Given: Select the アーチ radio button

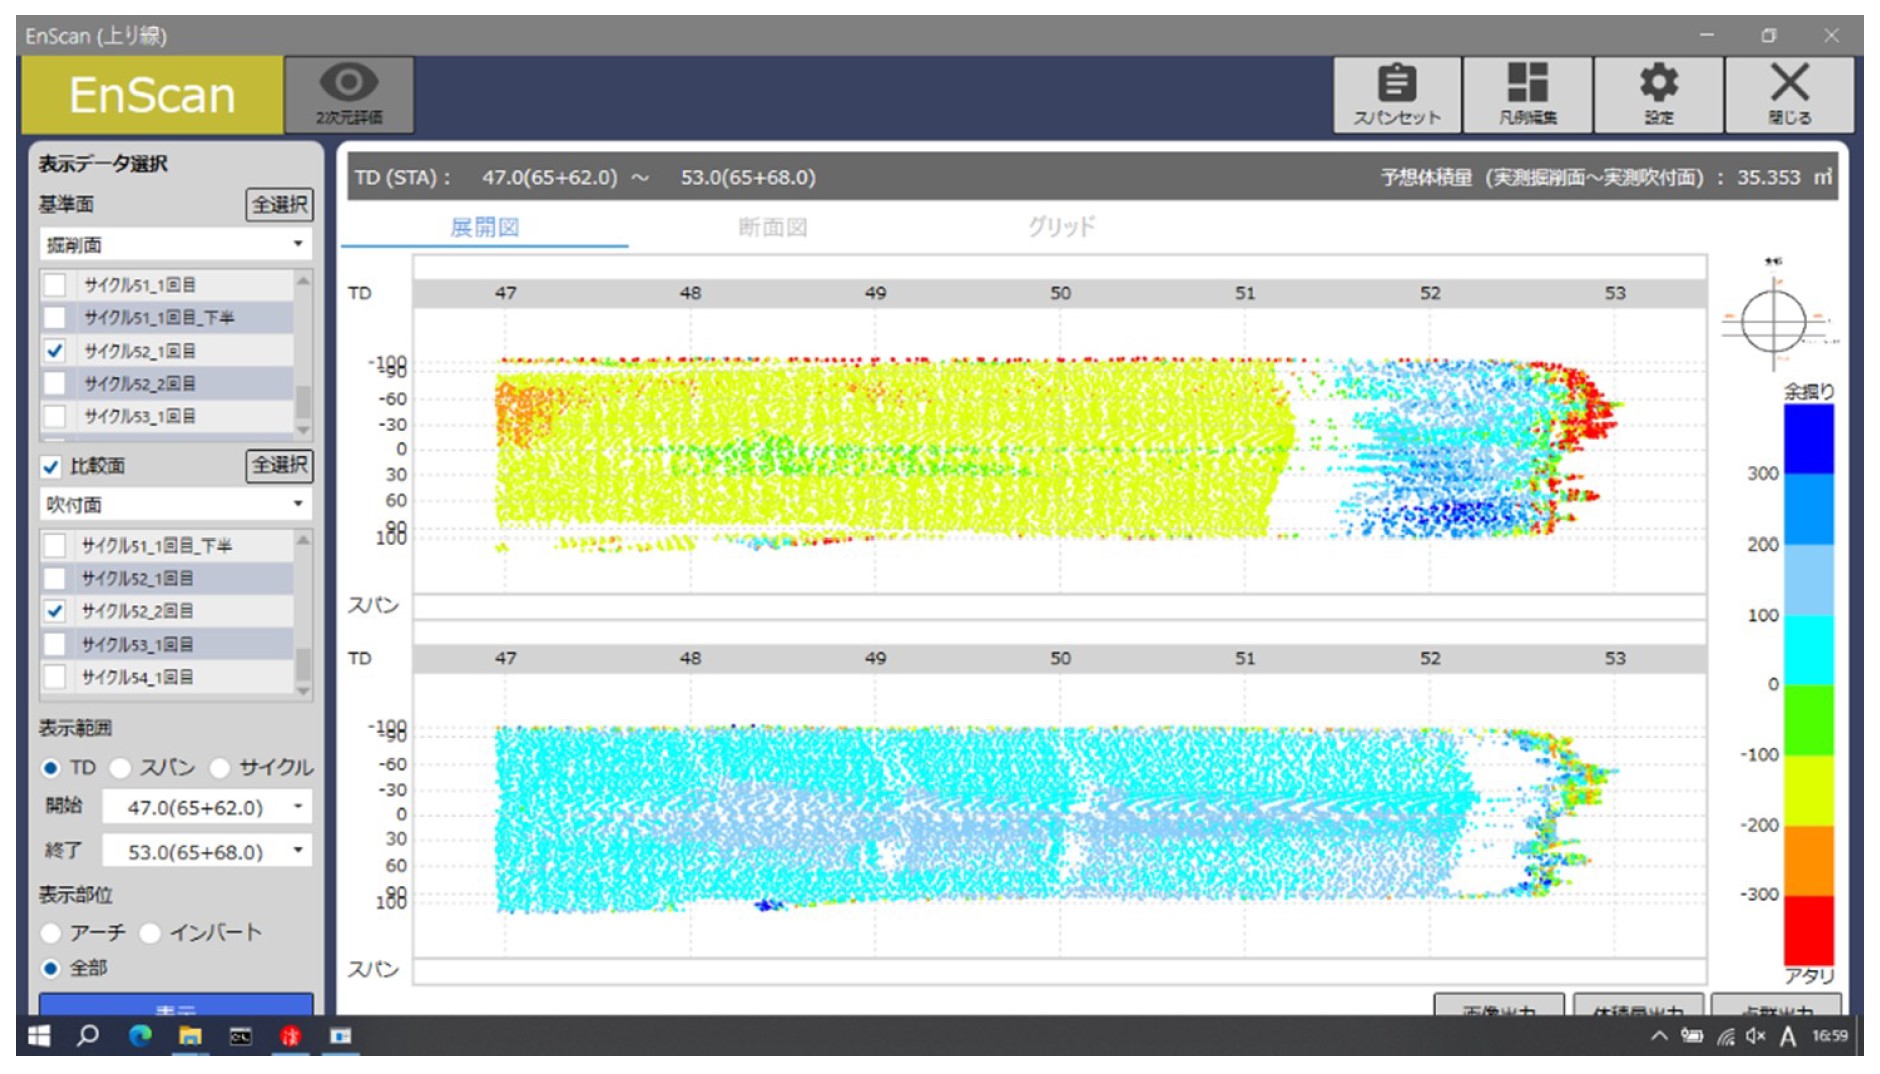Looking at the screenshot, I should point(51,933).
